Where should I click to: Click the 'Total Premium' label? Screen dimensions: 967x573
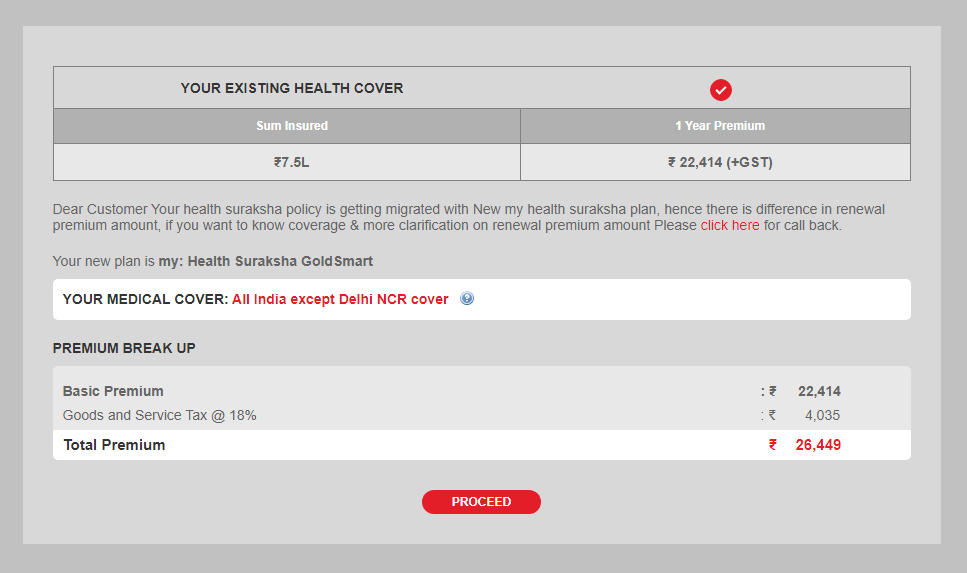pyautogui.click(x=114, y=445)
